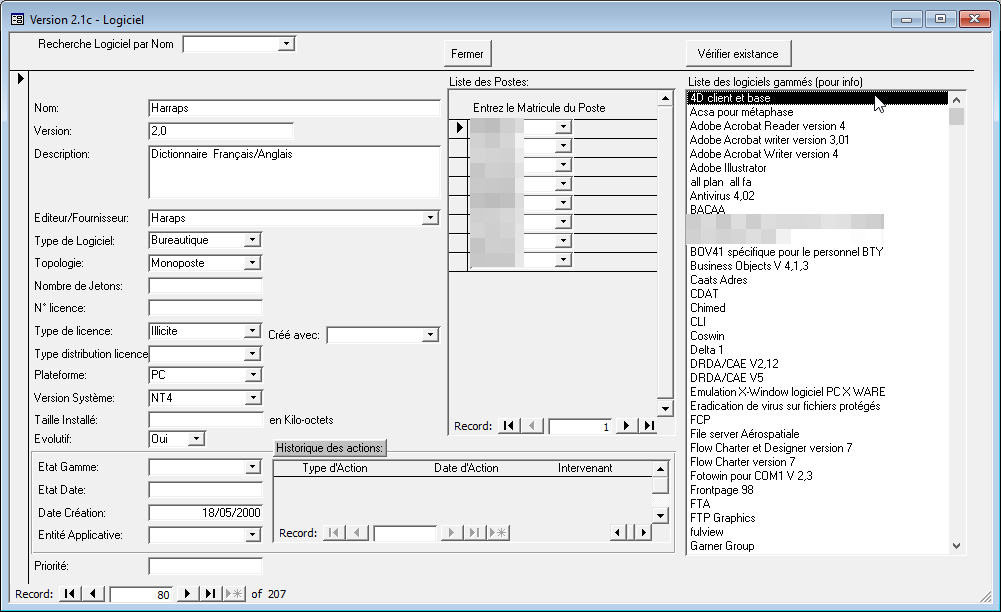The width and height of the screenshot is (1001, 612).
Task: Open first Matricule du Poste row dropdown
Action: coord(562,127)
